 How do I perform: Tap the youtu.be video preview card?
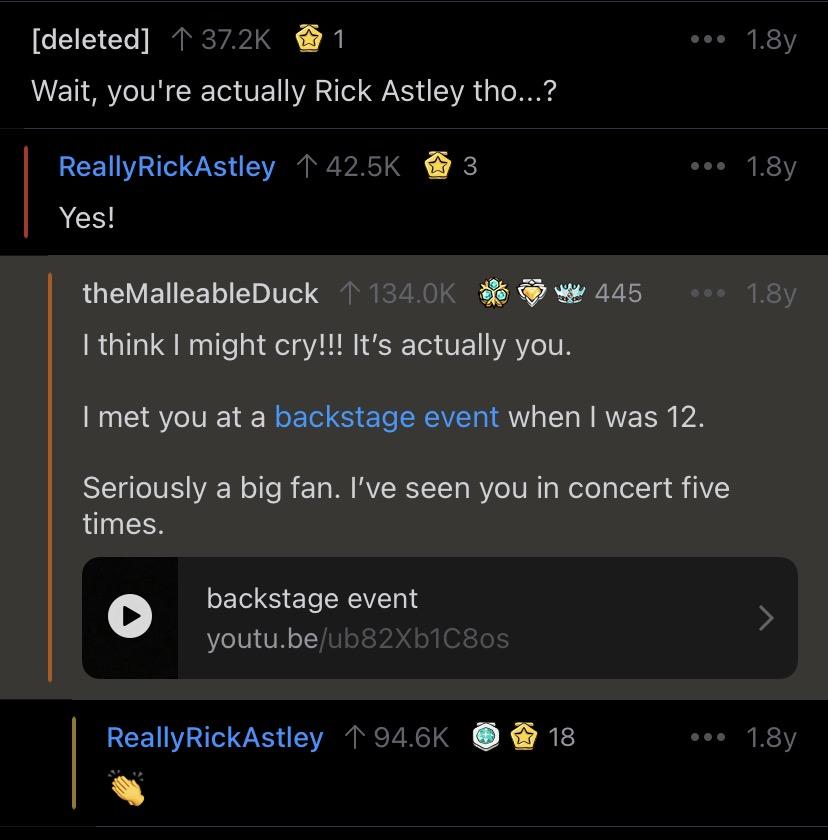tap(440, 618)
